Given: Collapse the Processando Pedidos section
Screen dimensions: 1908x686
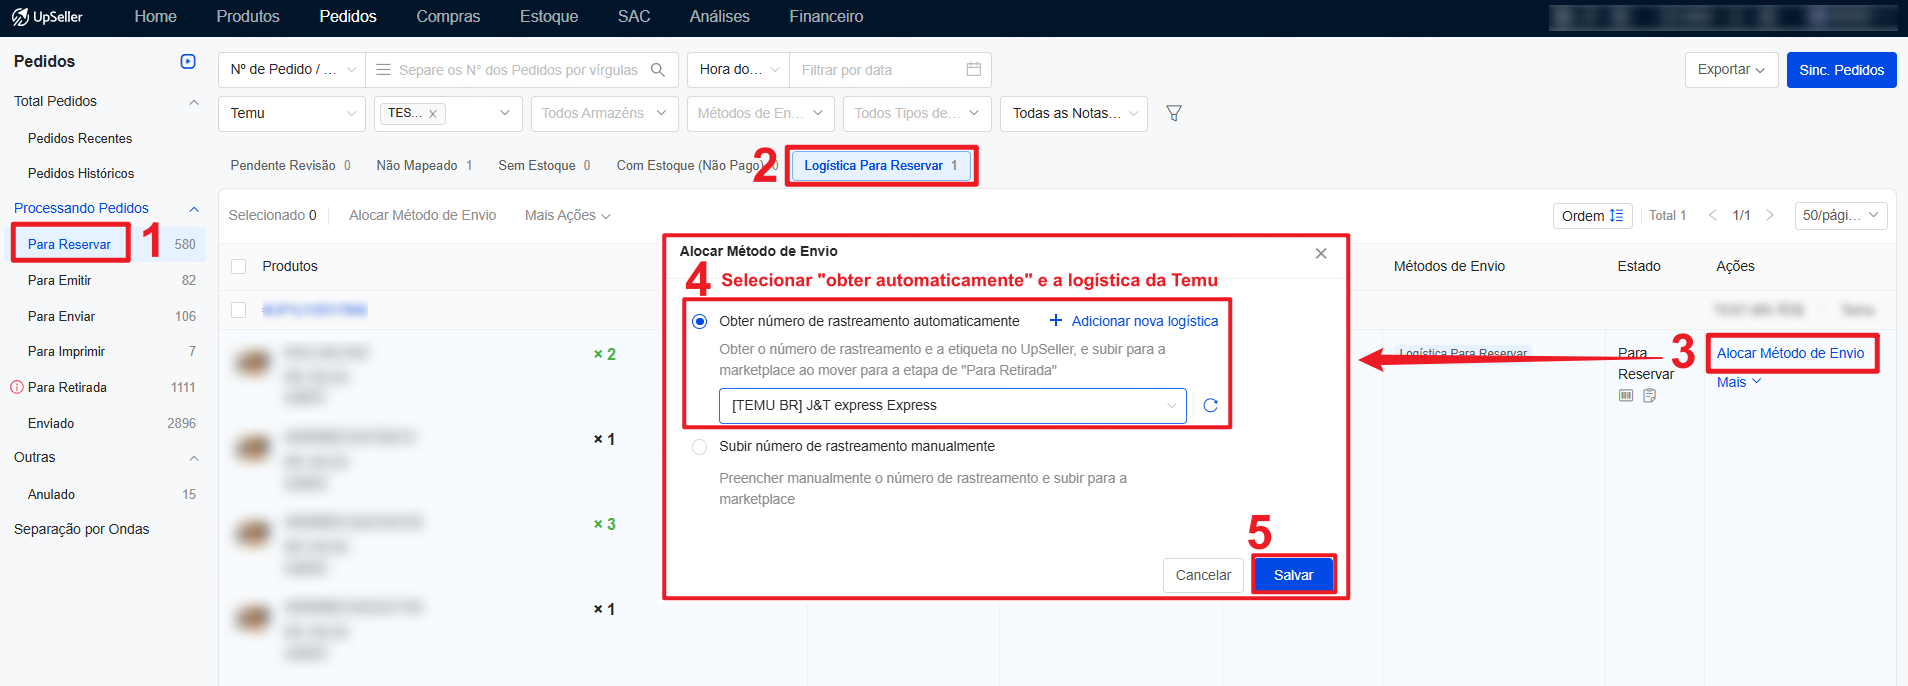Looking at the screenshot, I should tap(194, 208).
